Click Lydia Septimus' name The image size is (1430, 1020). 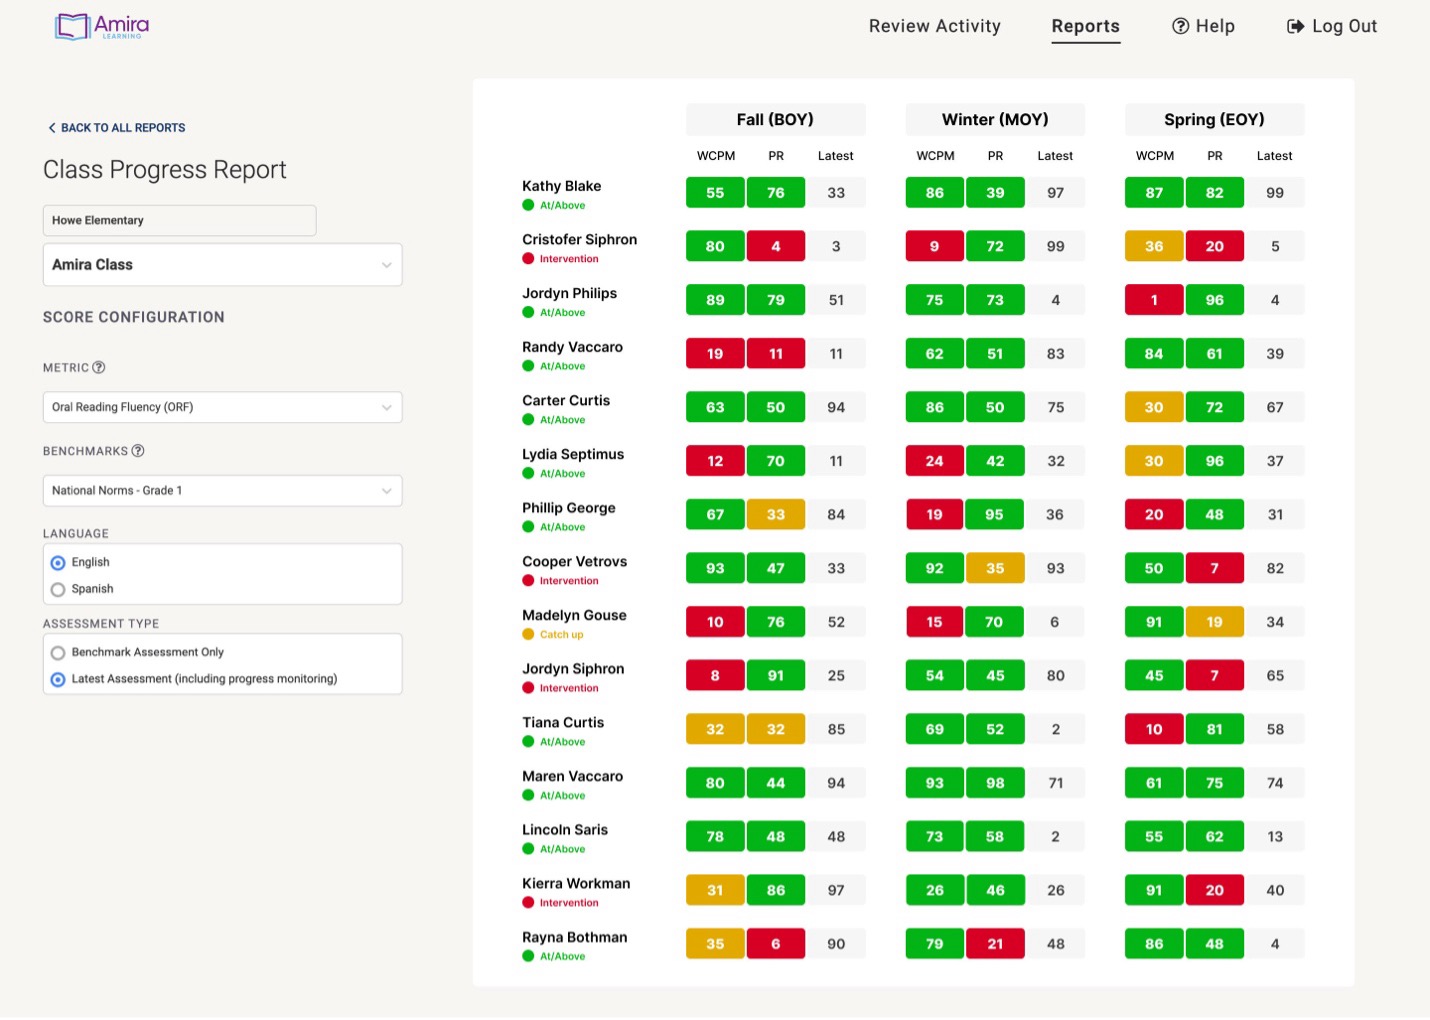(573, 454)
